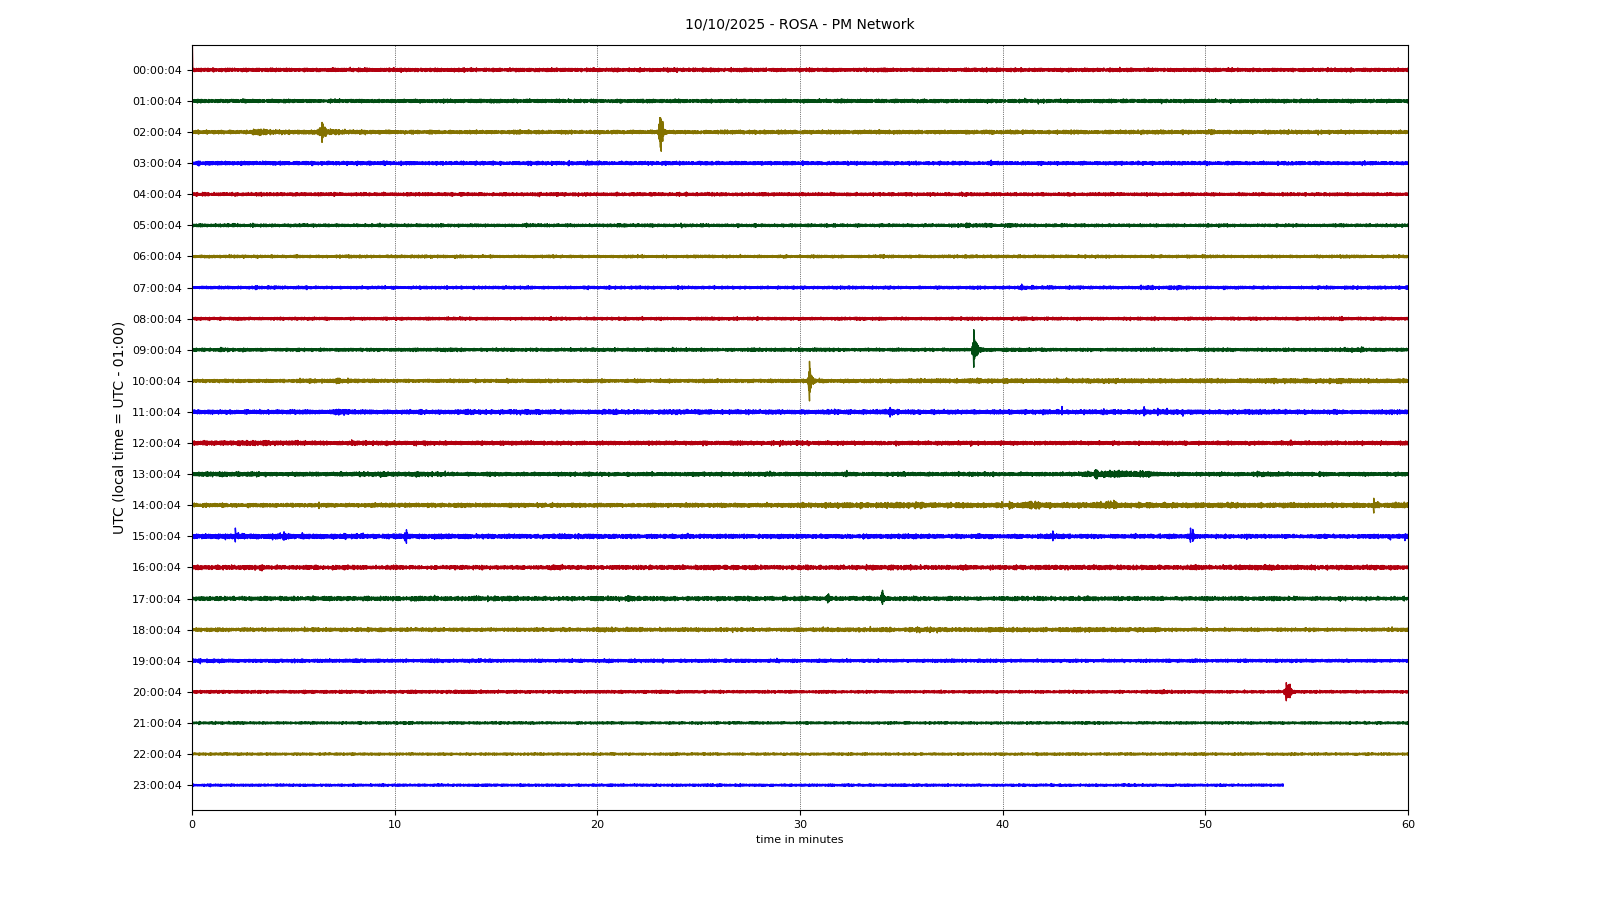
Task: Click the x-axis tick label '30'
Action: (x=800, y=824)
